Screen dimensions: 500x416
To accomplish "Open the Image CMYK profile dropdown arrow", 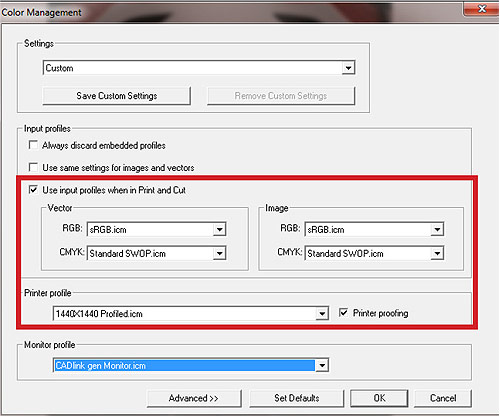I will [437, 253].
